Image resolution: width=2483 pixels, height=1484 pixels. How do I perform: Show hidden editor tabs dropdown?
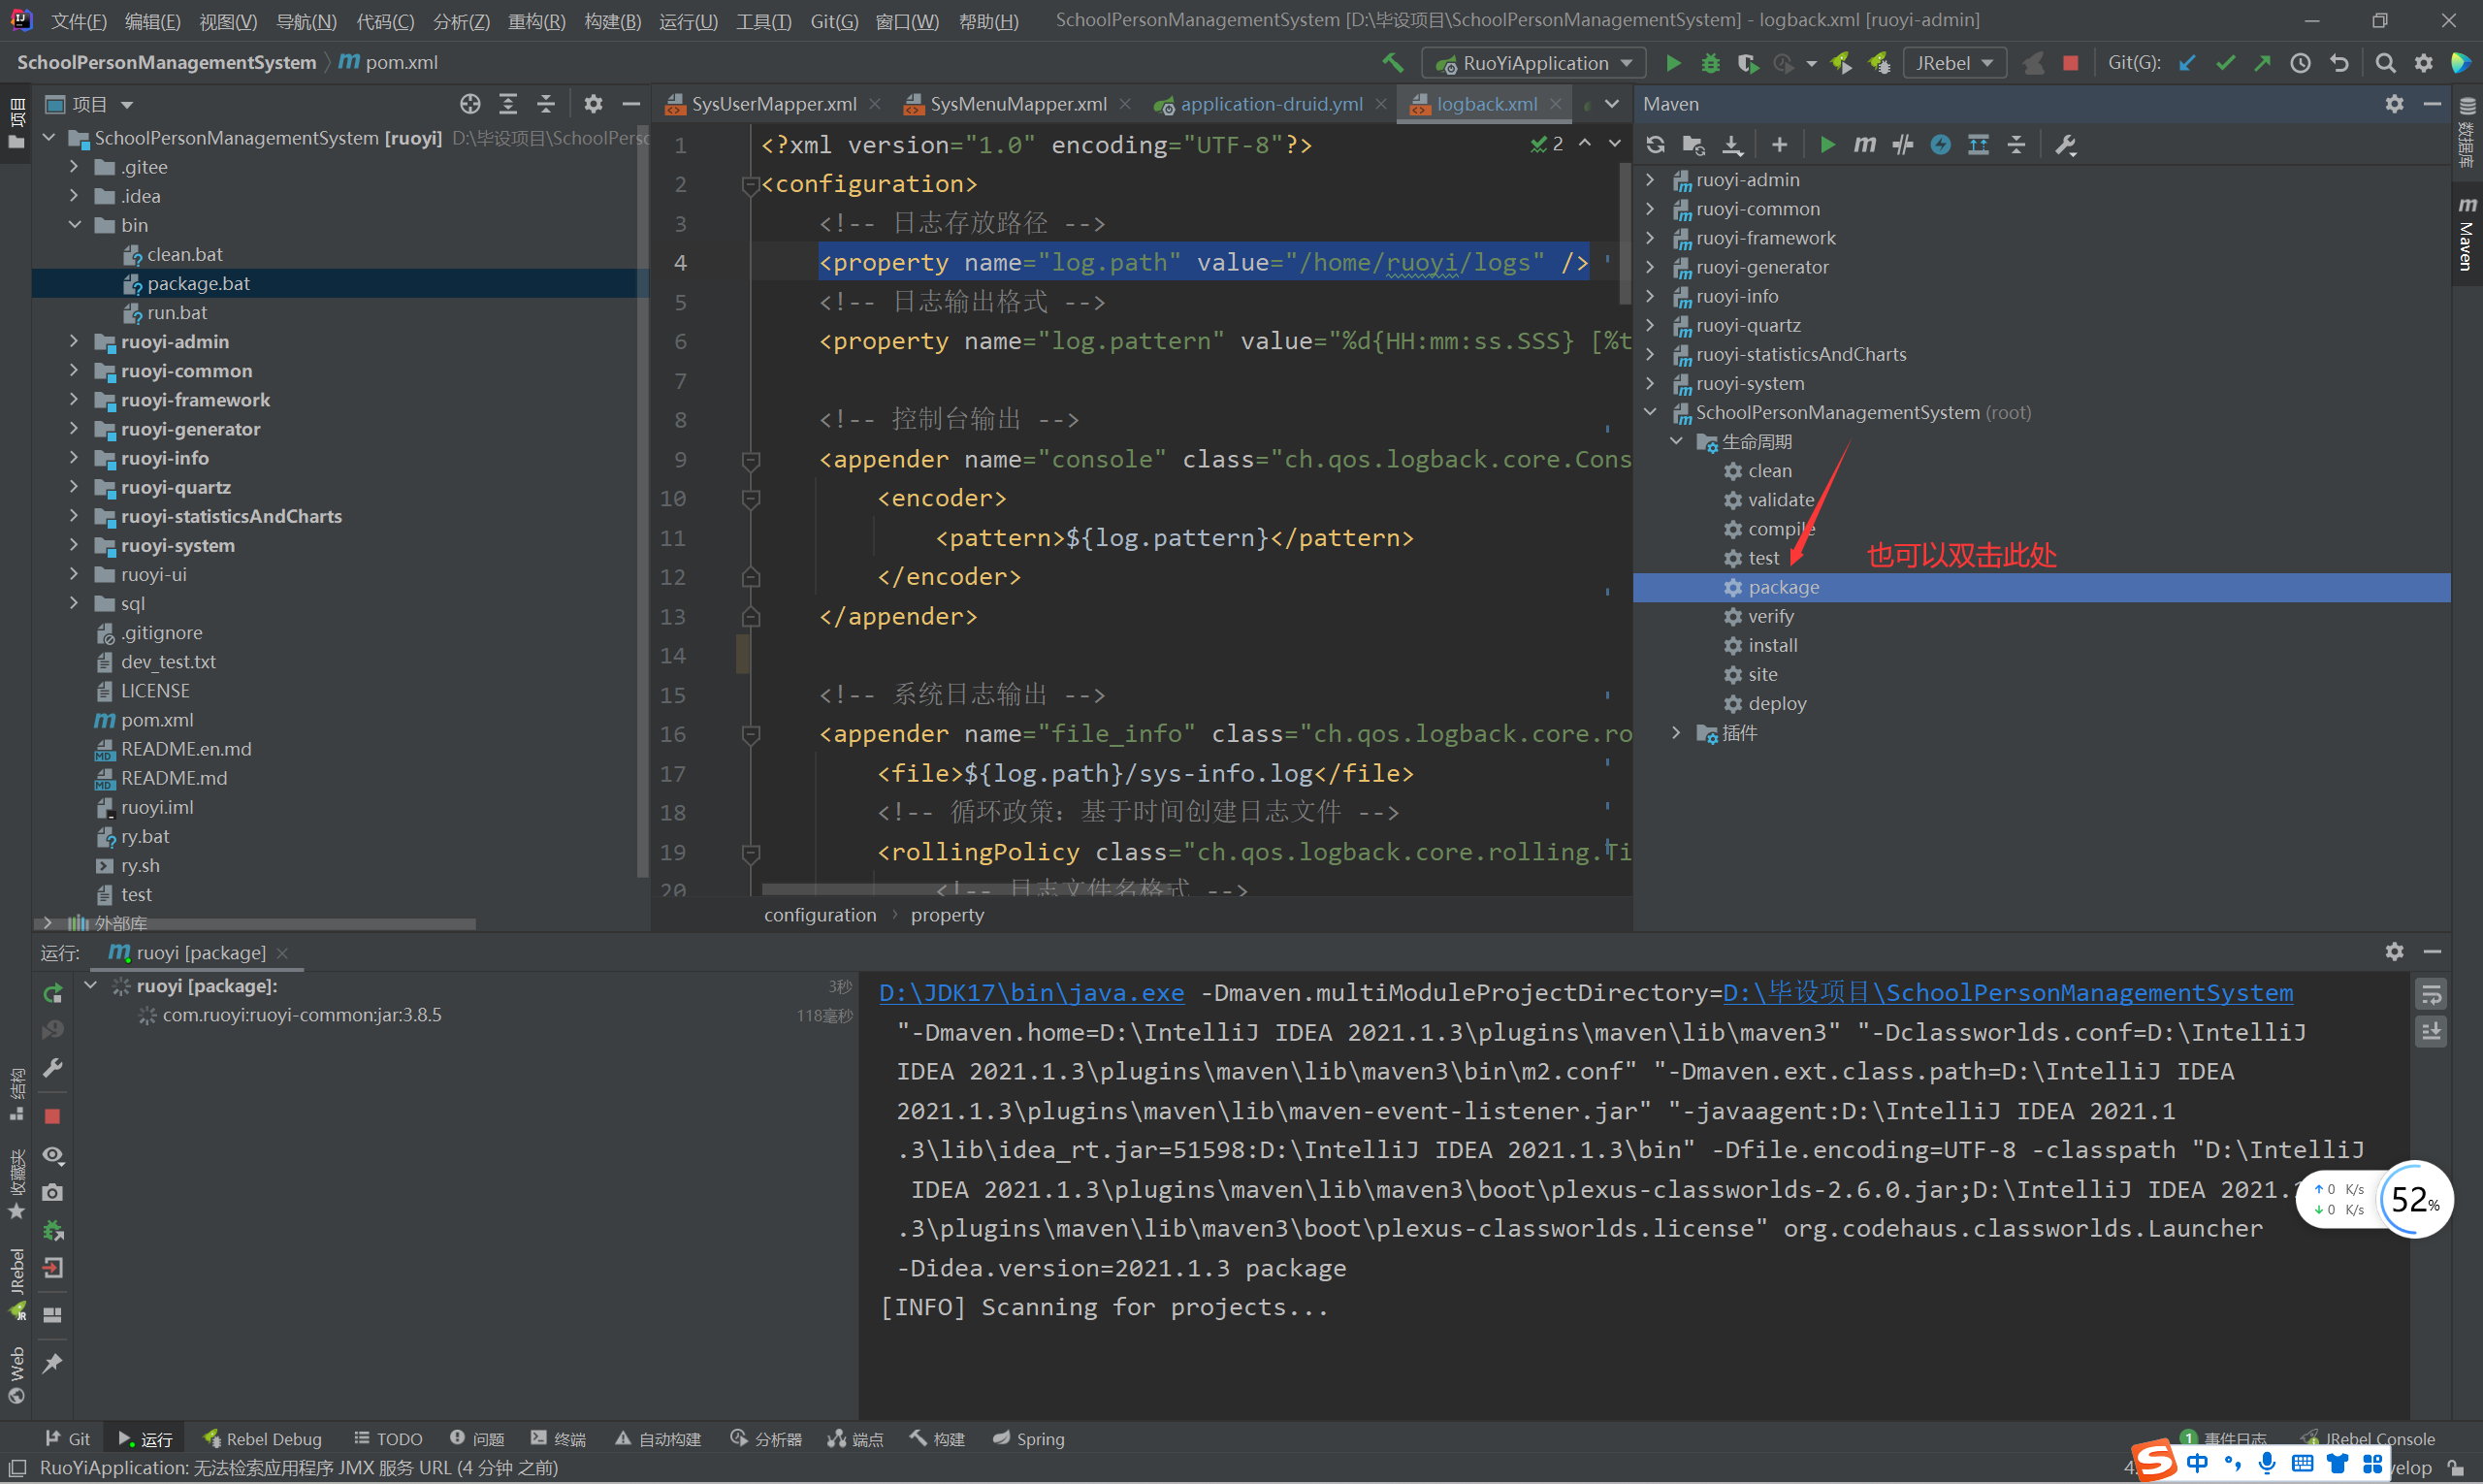pyautogui.click(x=1612, y=104)
